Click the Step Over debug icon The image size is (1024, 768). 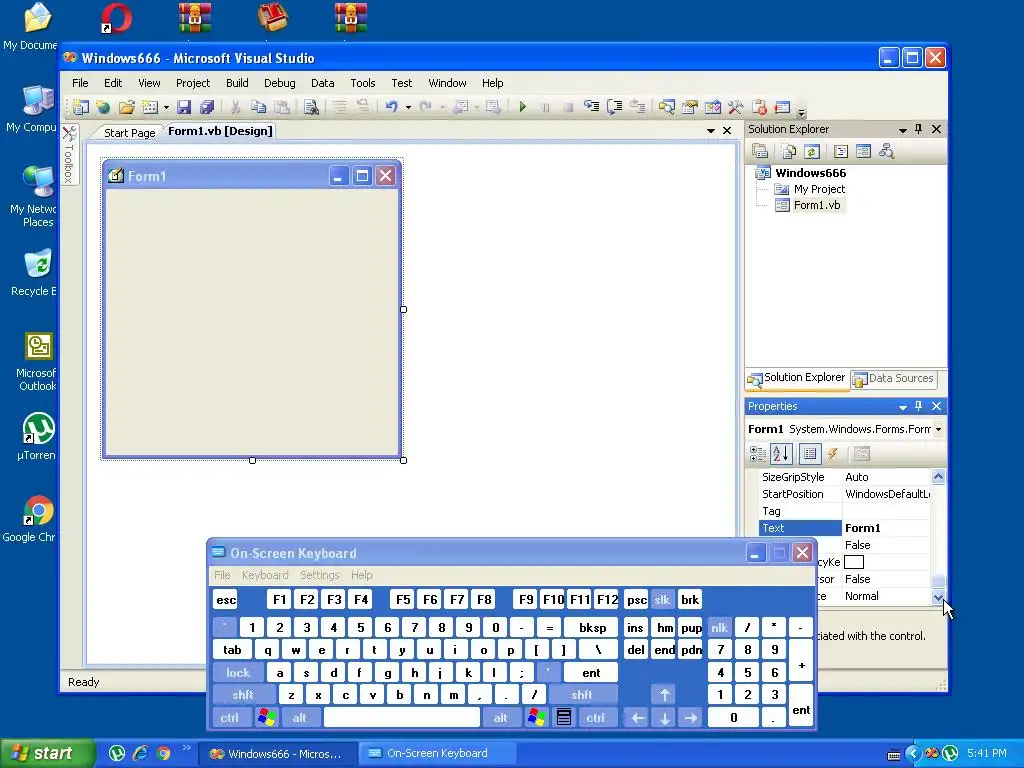[615, 107]
